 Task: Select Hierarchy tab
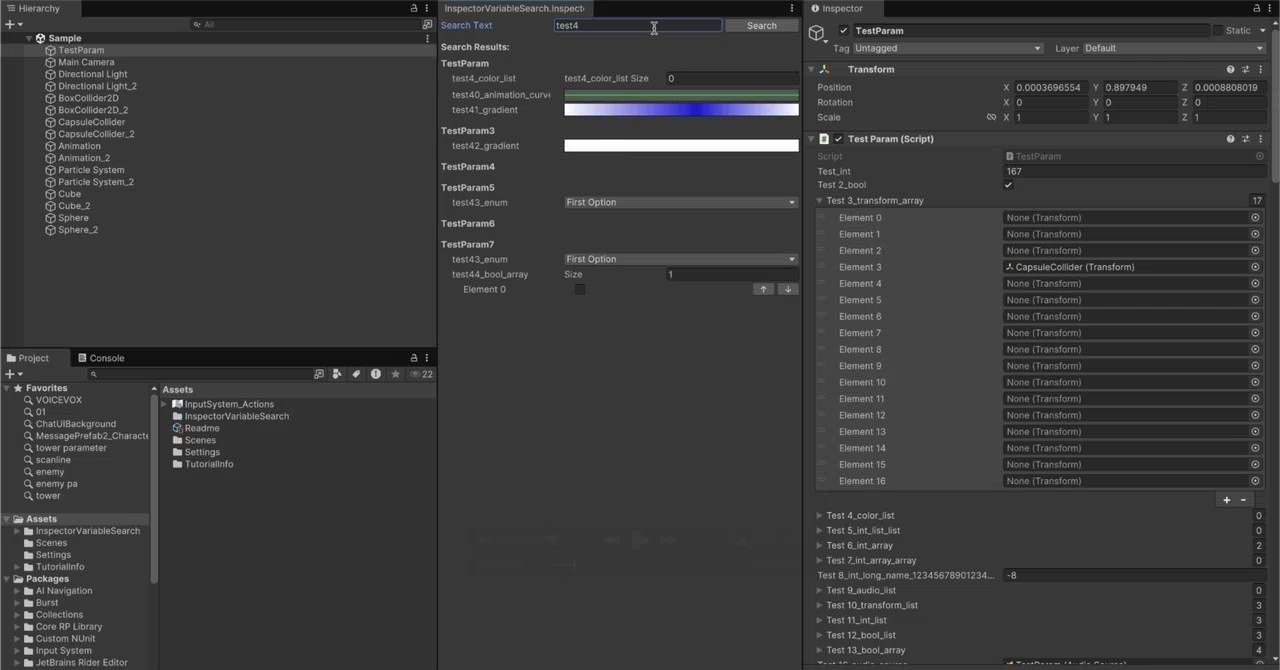click(x=32, y=8)
